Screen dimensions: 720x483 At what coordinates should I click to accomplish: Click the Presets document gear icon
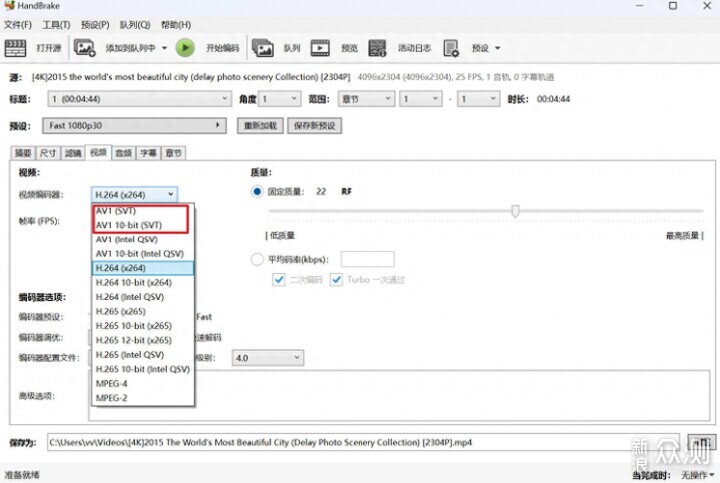point(451,48)
